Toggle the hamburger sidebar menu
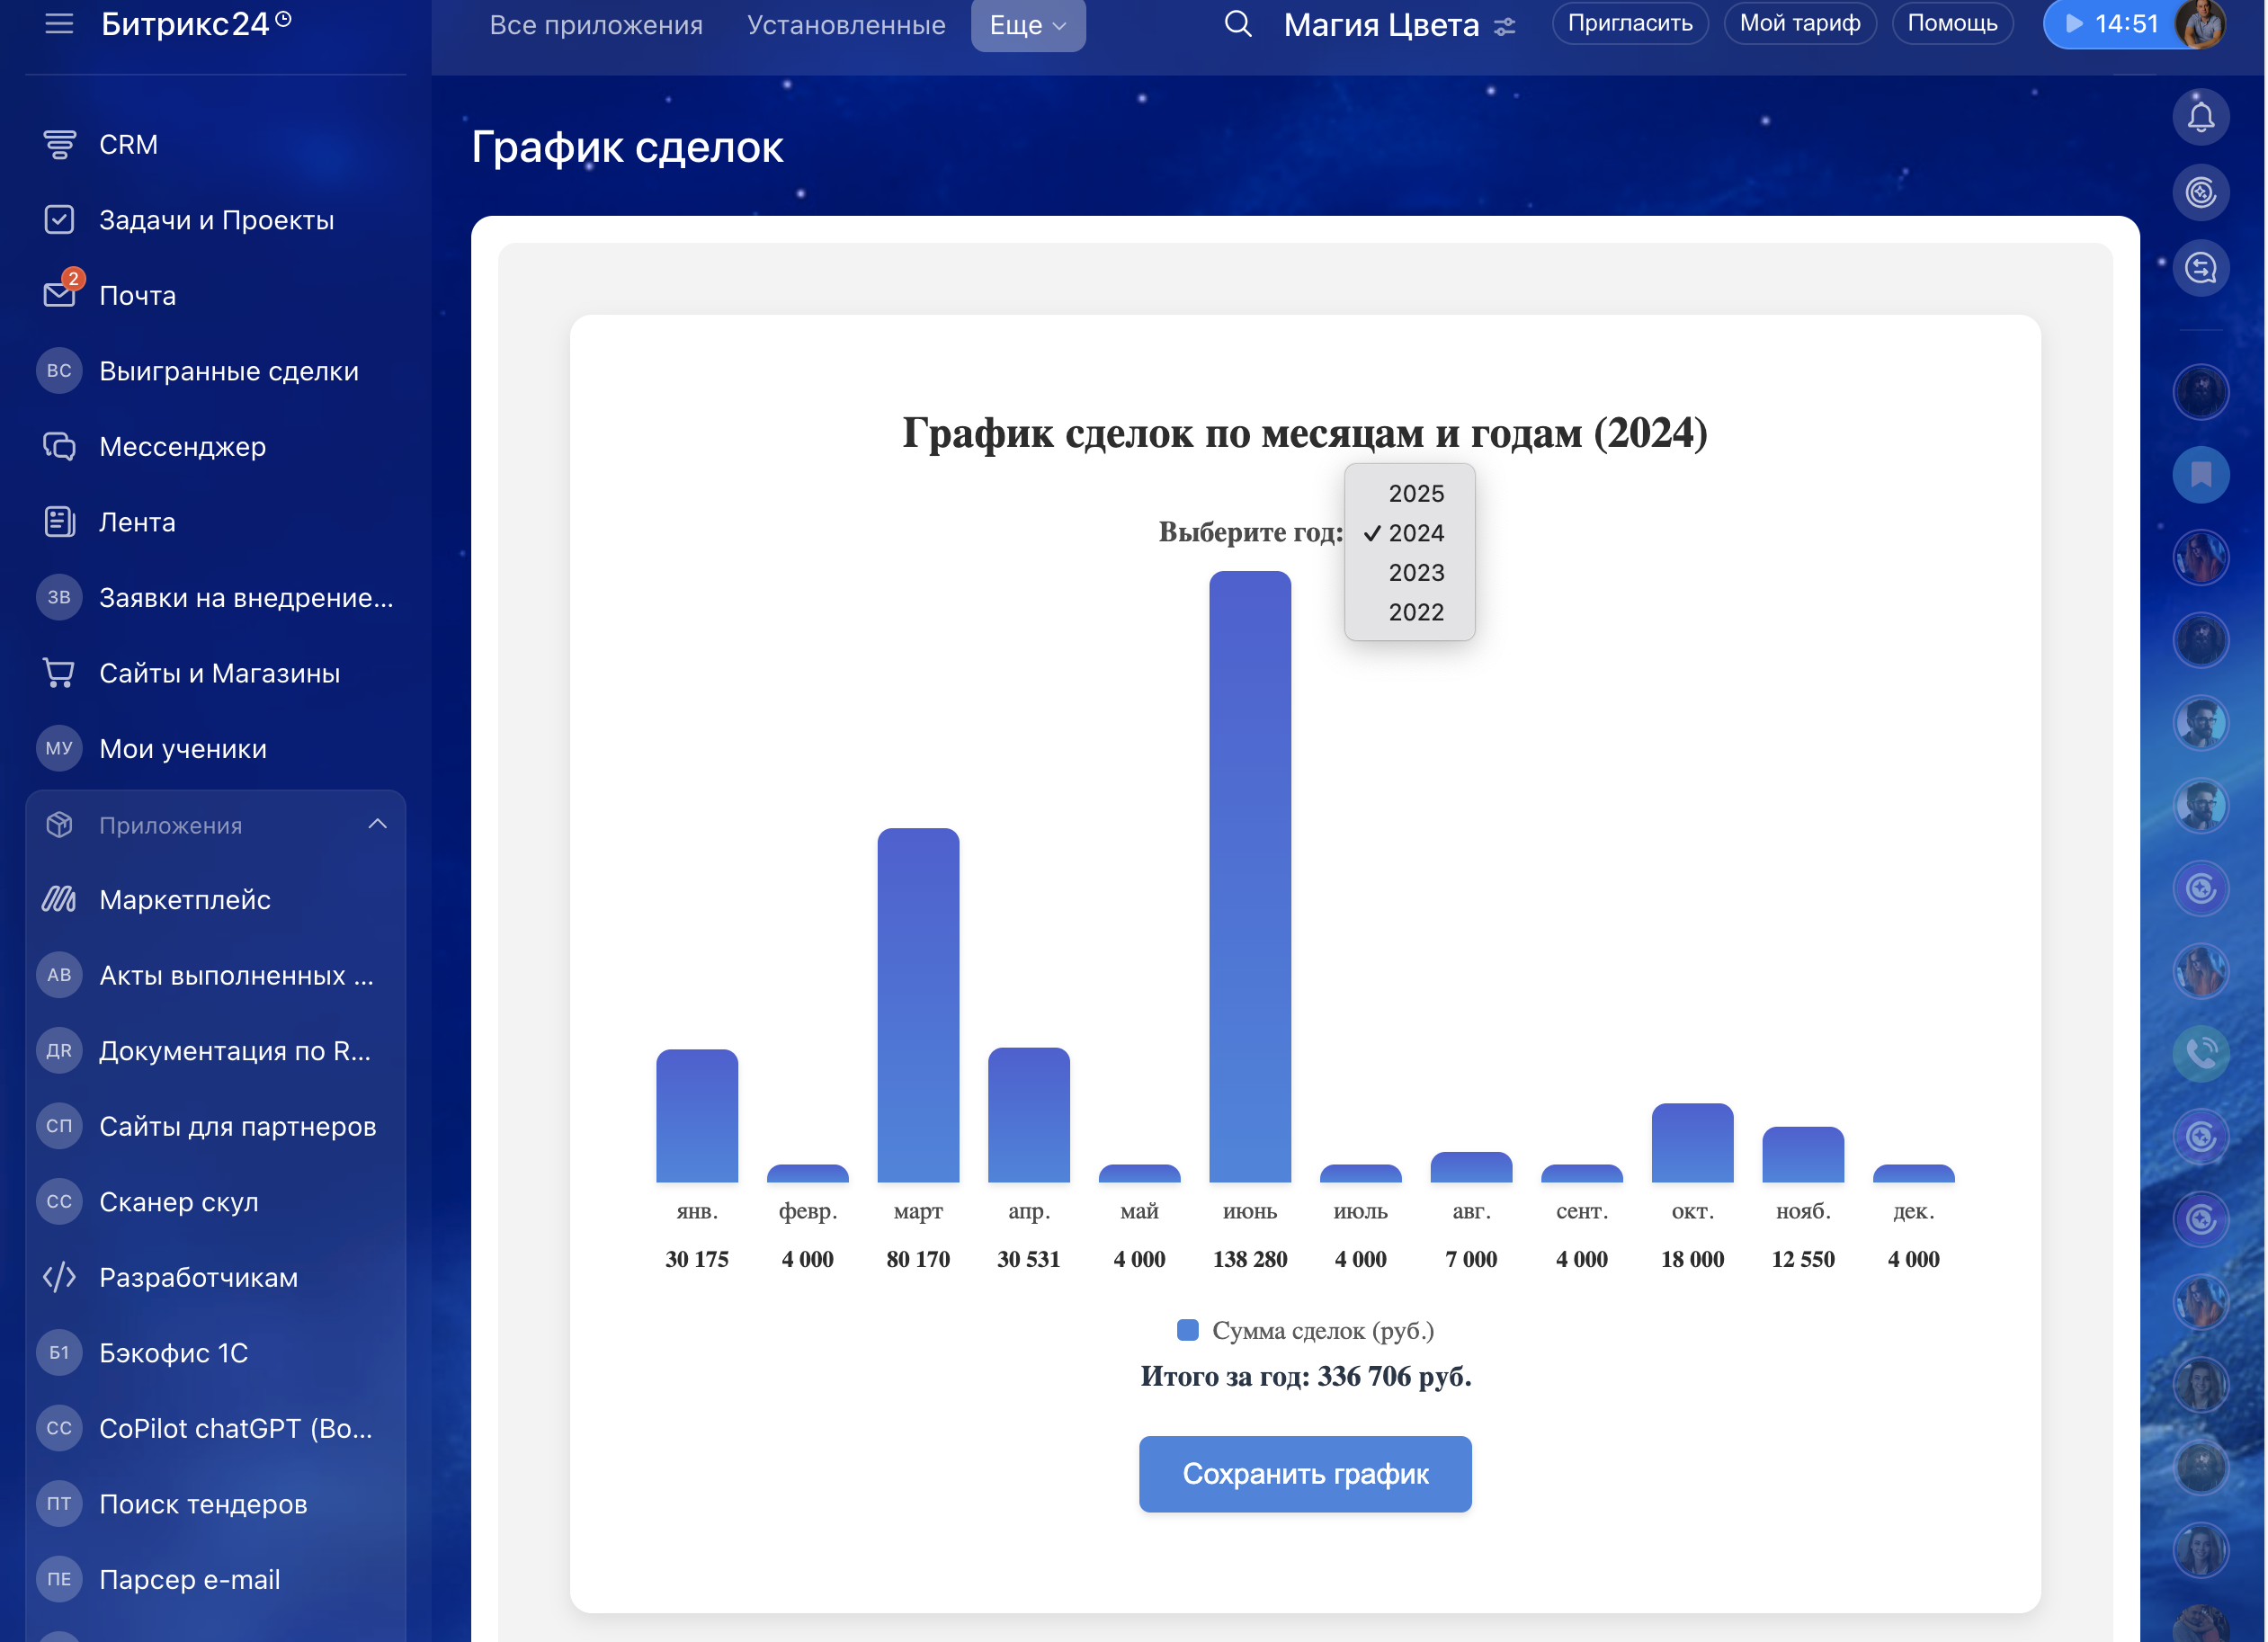The height and width of the screenshot is (1642, 2268). [59, 24]
